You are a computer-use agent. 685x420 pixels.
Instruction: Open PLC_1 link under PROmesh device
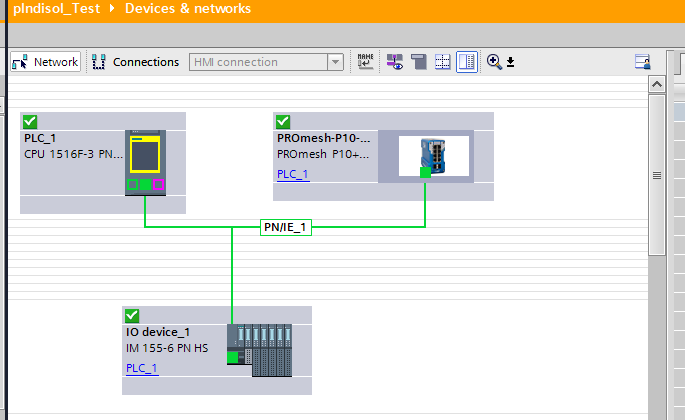pyautogui.click(x=293, y=174)
